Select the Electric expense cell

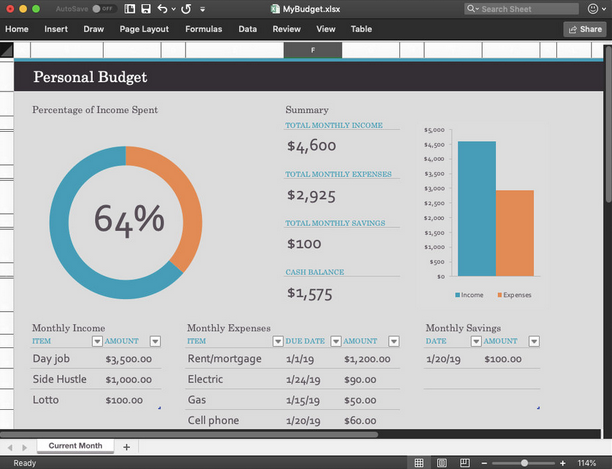point(235,379)
